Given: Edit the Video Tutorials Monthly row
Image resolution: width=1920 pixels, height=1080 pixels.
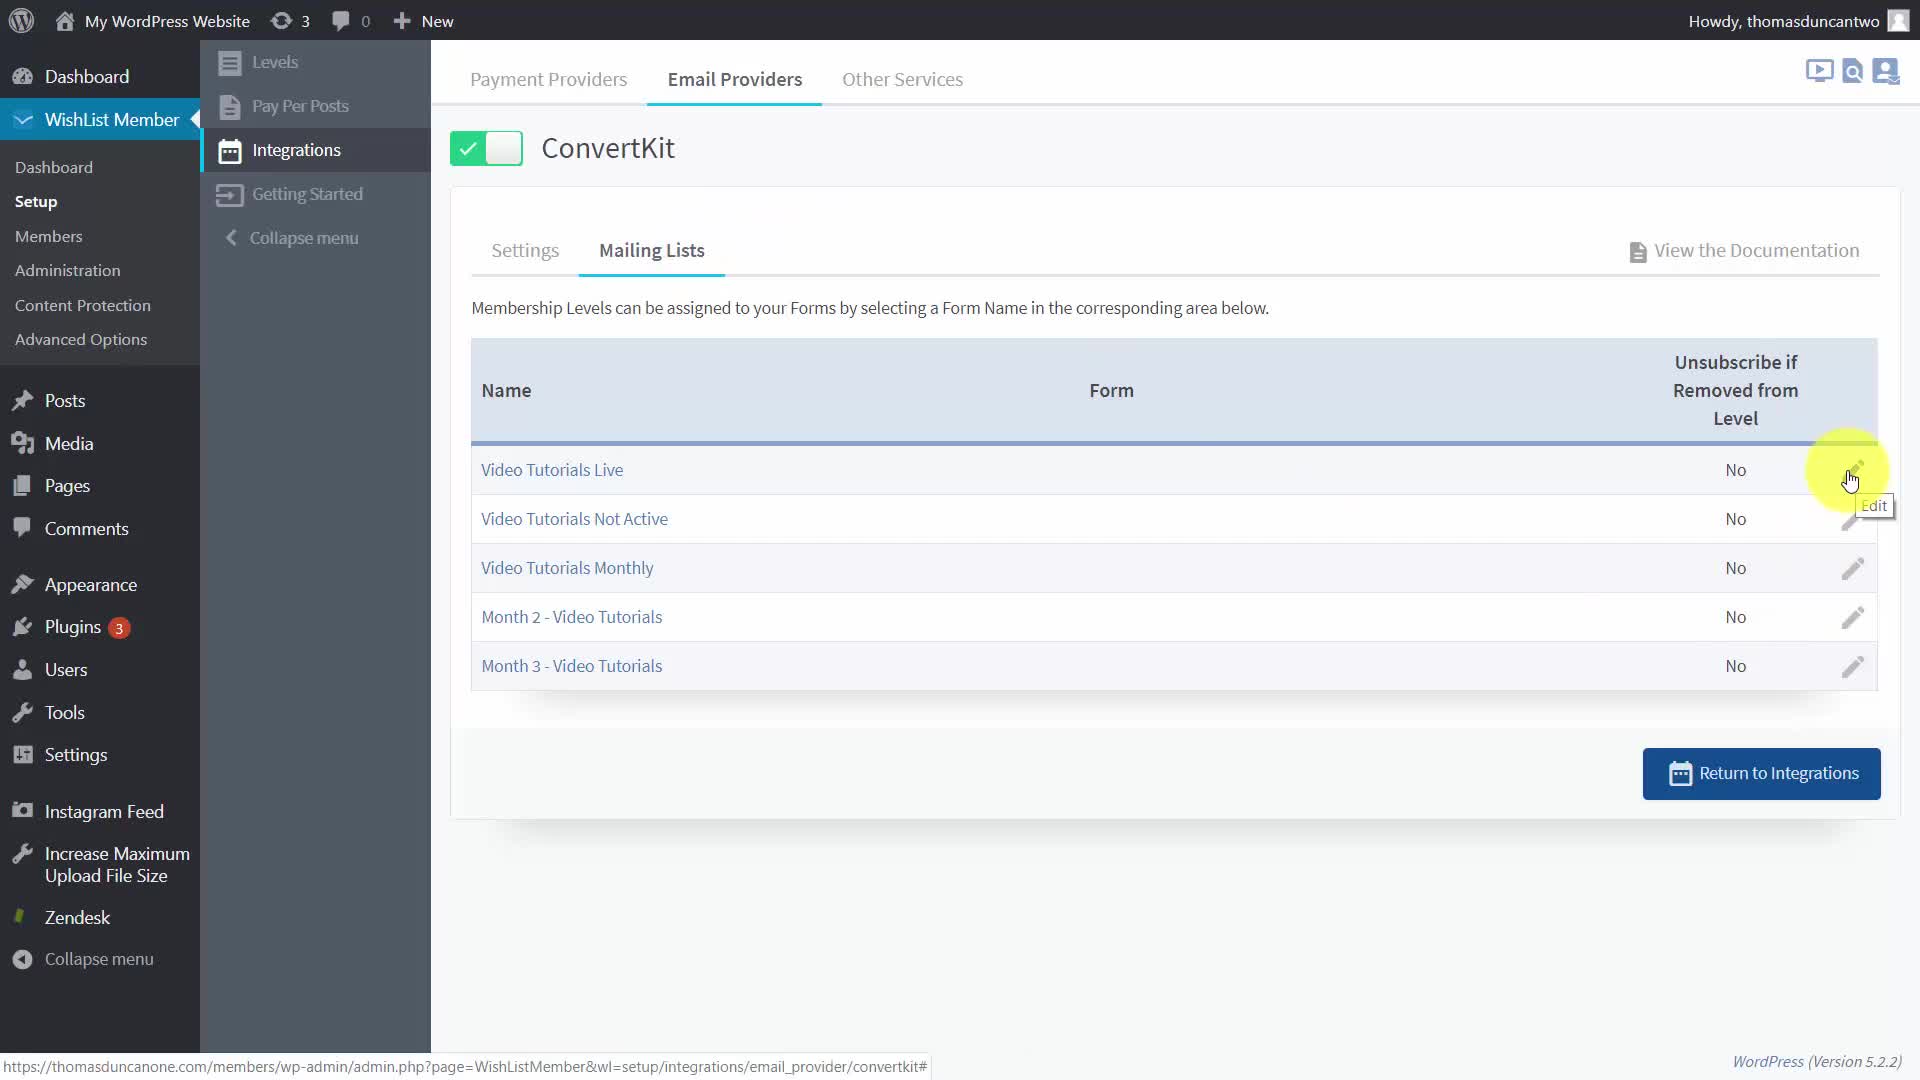Looking at the screenshot, I should (1853, 568).
